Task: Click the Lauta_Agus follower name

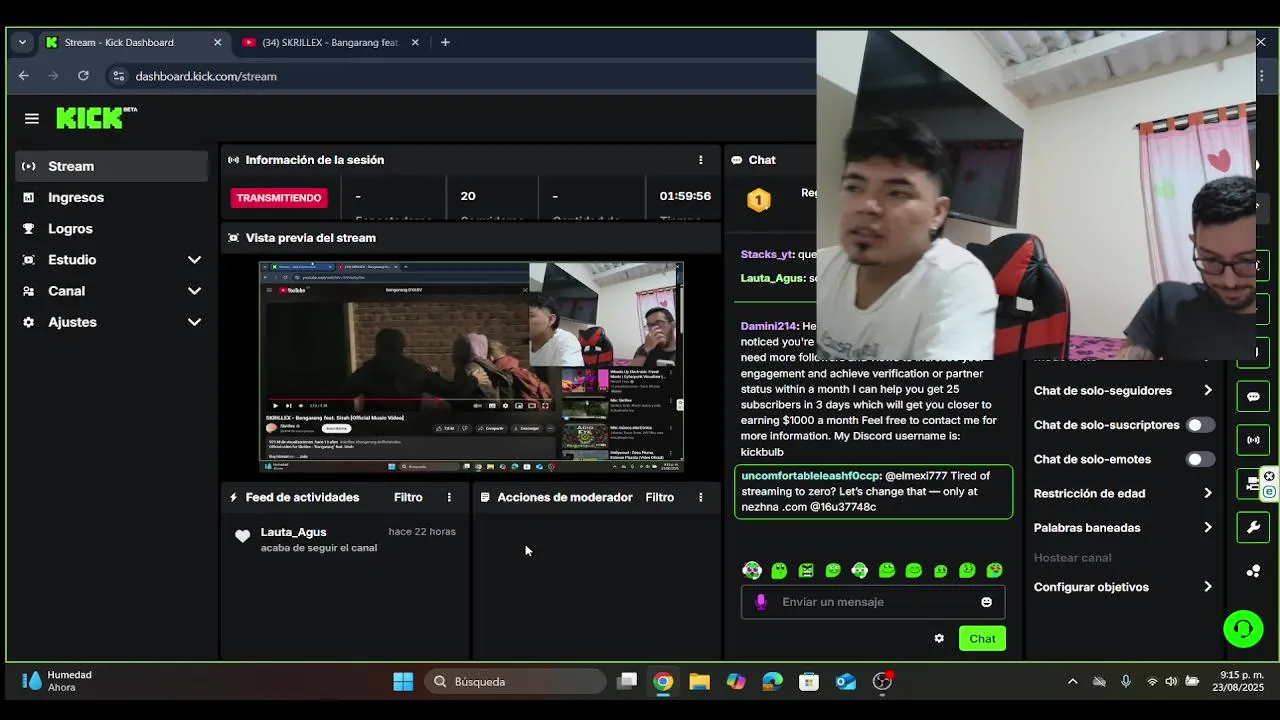Action: point(293,532)
